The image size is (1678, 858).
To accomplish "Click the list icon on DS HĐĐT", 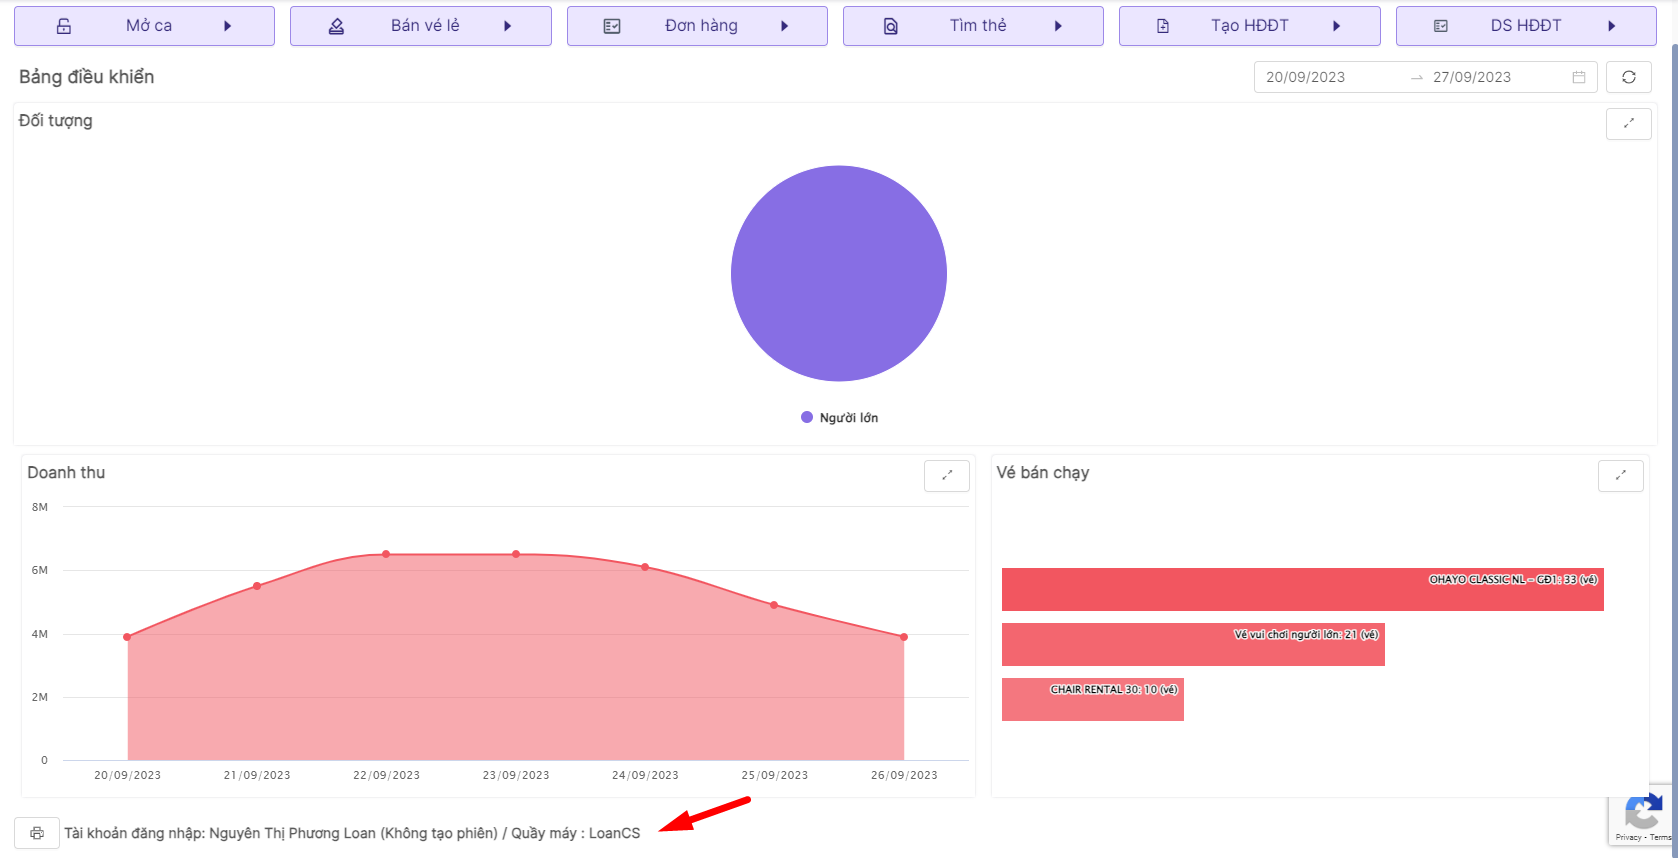I will point(1440,26).
